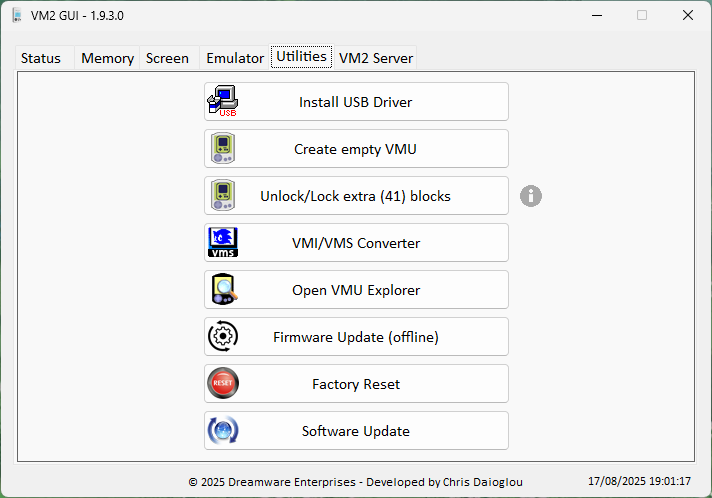The image size is (712, 498).
Task: Show info about the extra blocks option
Action: (531, 196)
